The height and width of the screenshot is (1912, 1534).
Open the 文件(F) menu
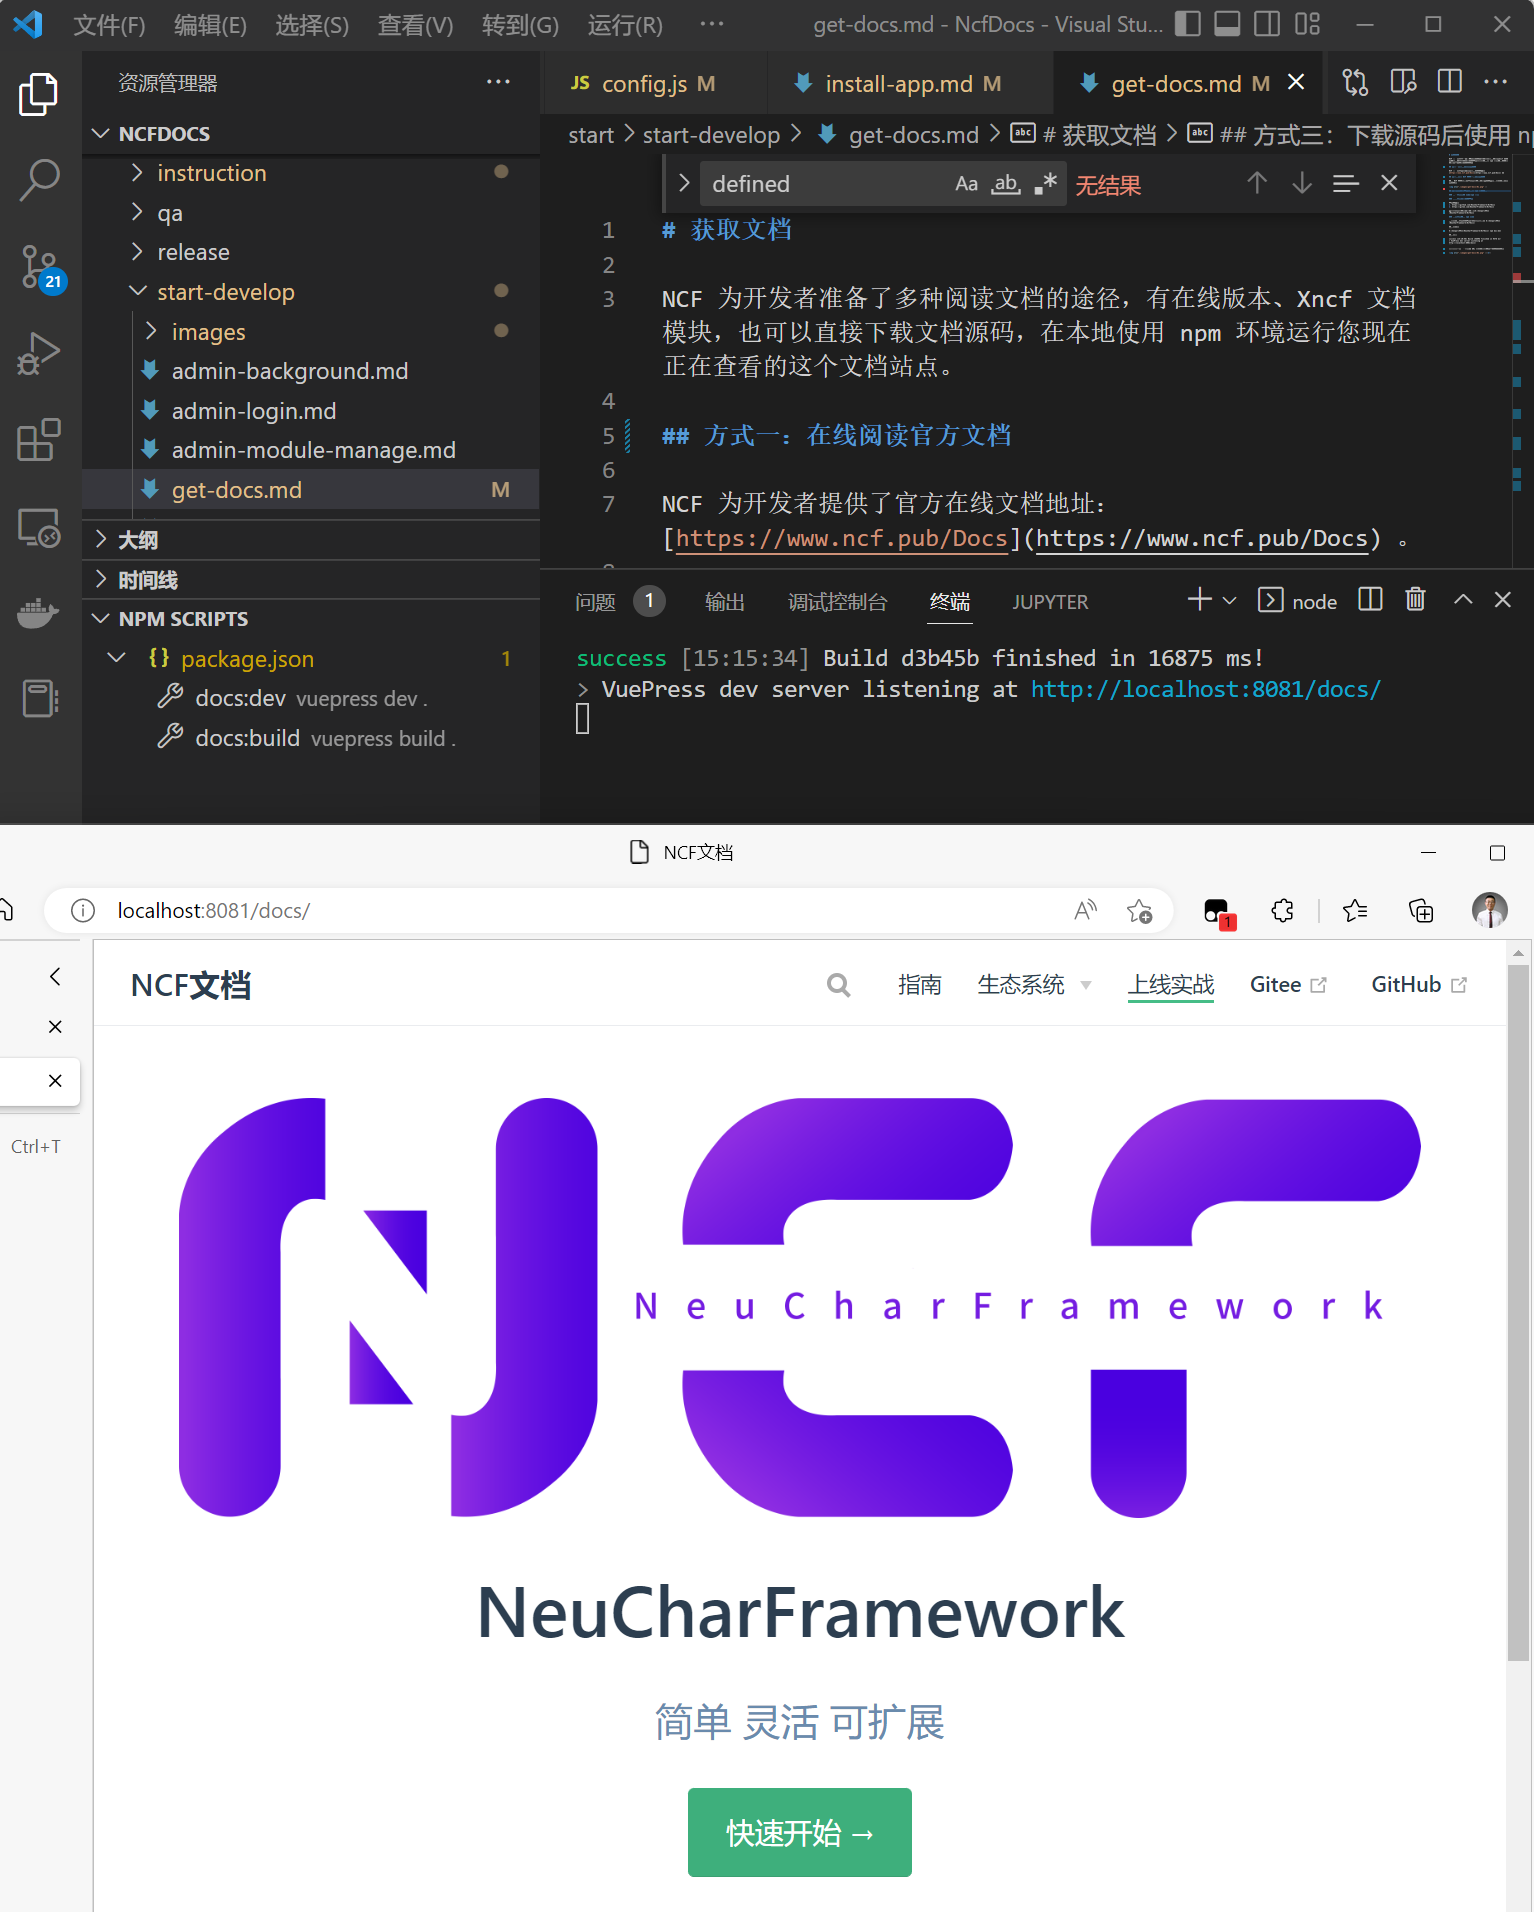(109, 25)
